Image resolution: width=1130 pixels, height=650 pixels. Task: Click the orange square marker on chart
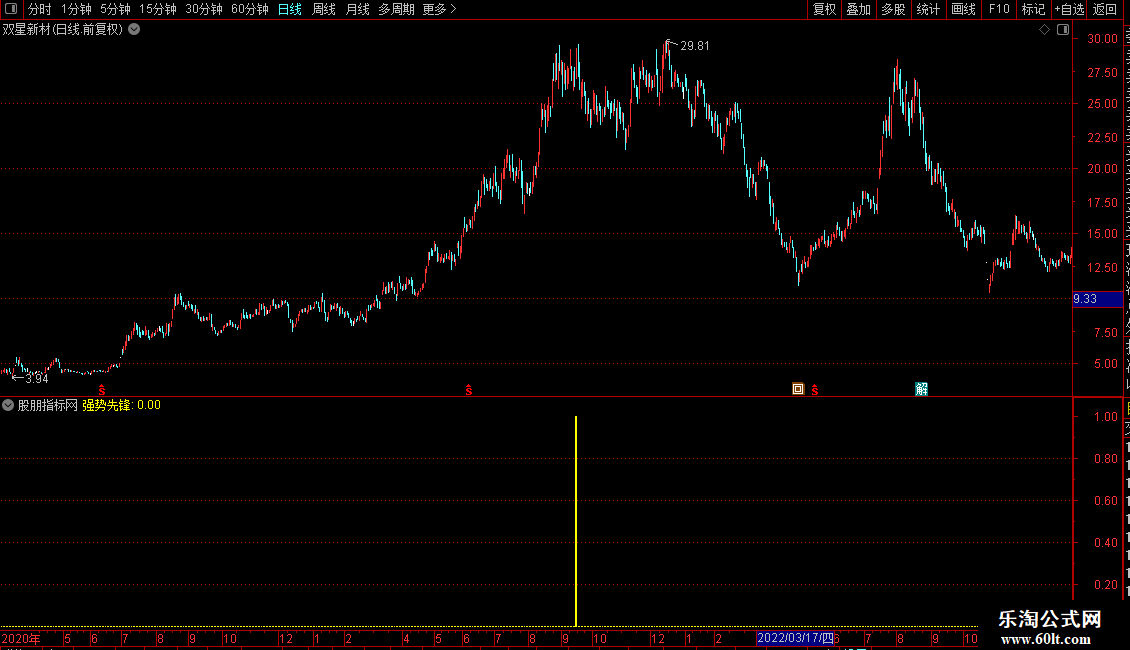[x=798, y=389]
